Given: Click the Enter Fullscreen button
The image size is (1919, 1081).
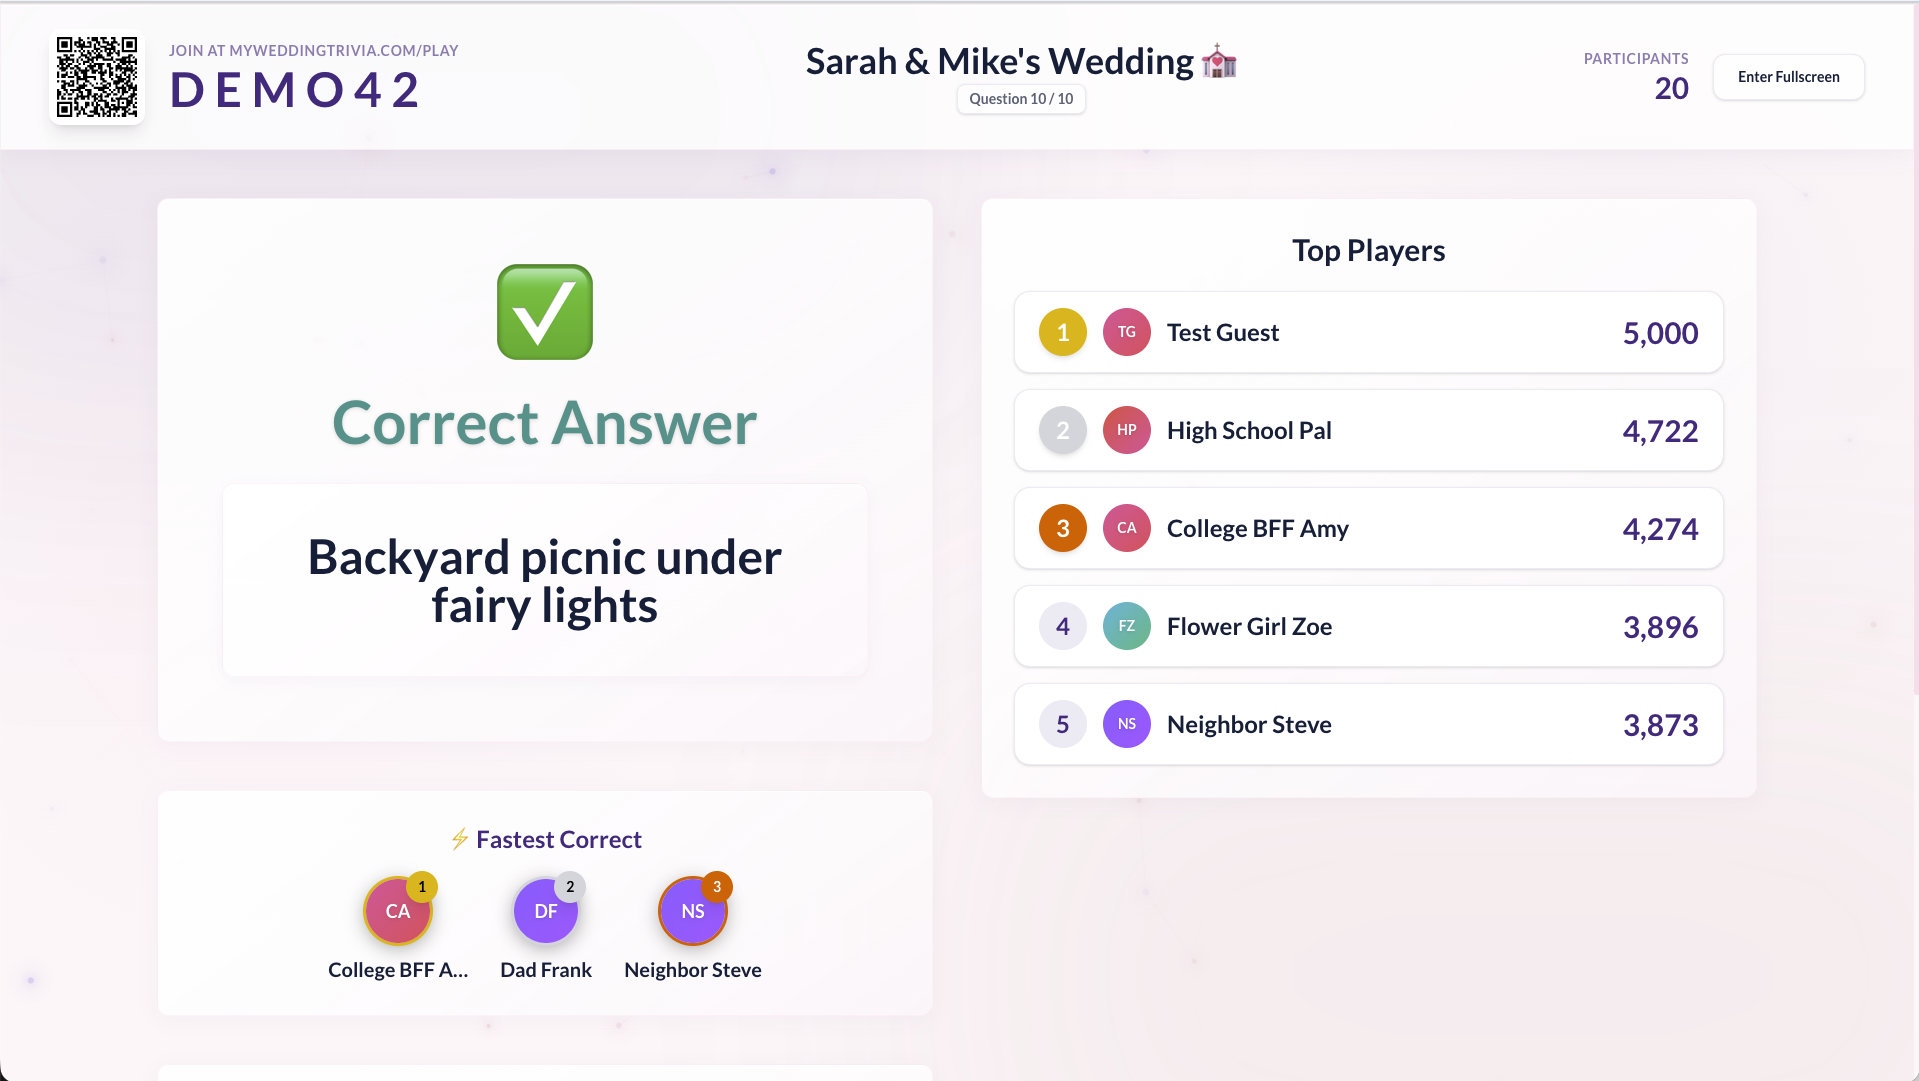Looking at the screenshot, I should (x=1788, y=77).
